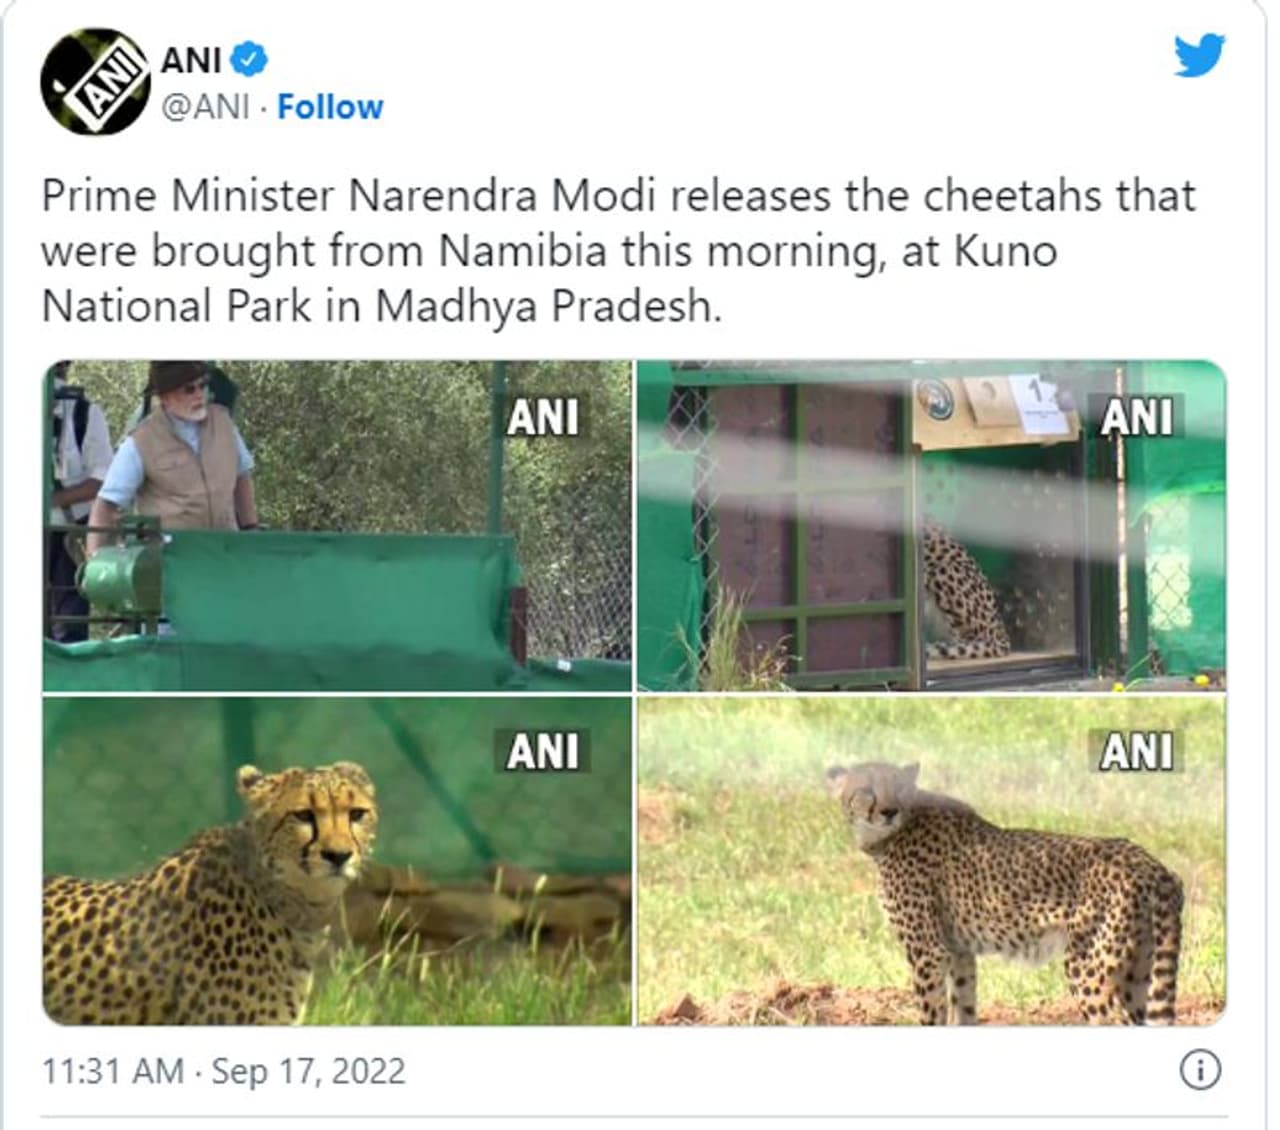Image resolution: width=1280 pixels, height=1130 pixels.
Task: Click ANI watermark on top-left photo
Action: [x=543, y=418]
